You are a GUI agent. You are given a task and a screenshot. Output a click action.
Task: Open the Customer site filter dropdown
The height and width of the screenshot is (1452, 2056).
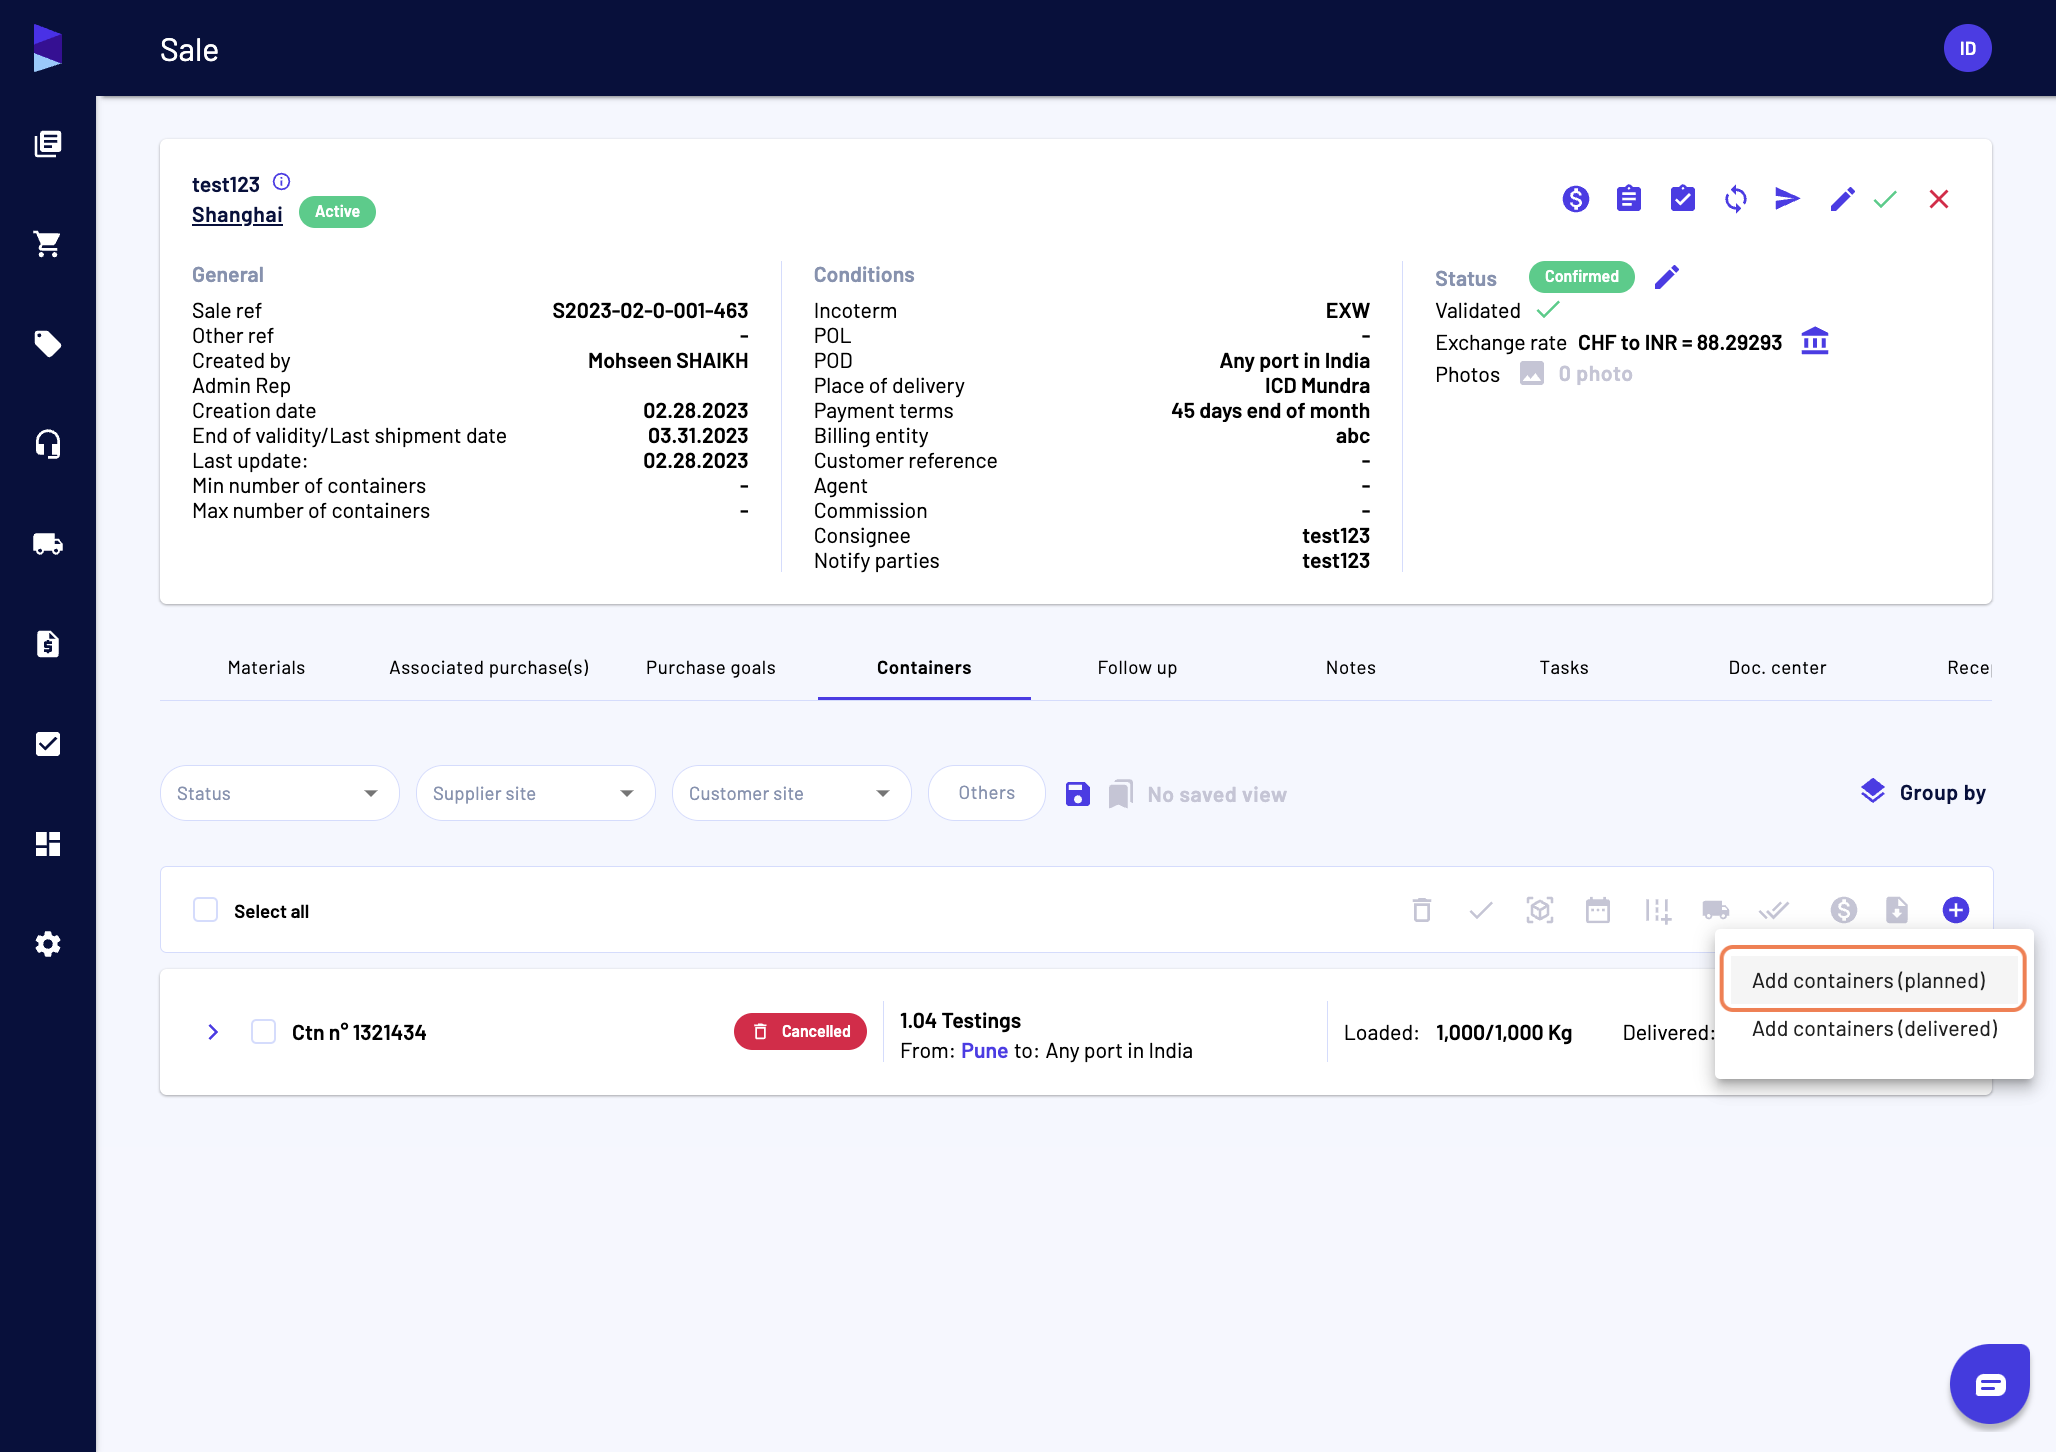[x=792, y=793]
